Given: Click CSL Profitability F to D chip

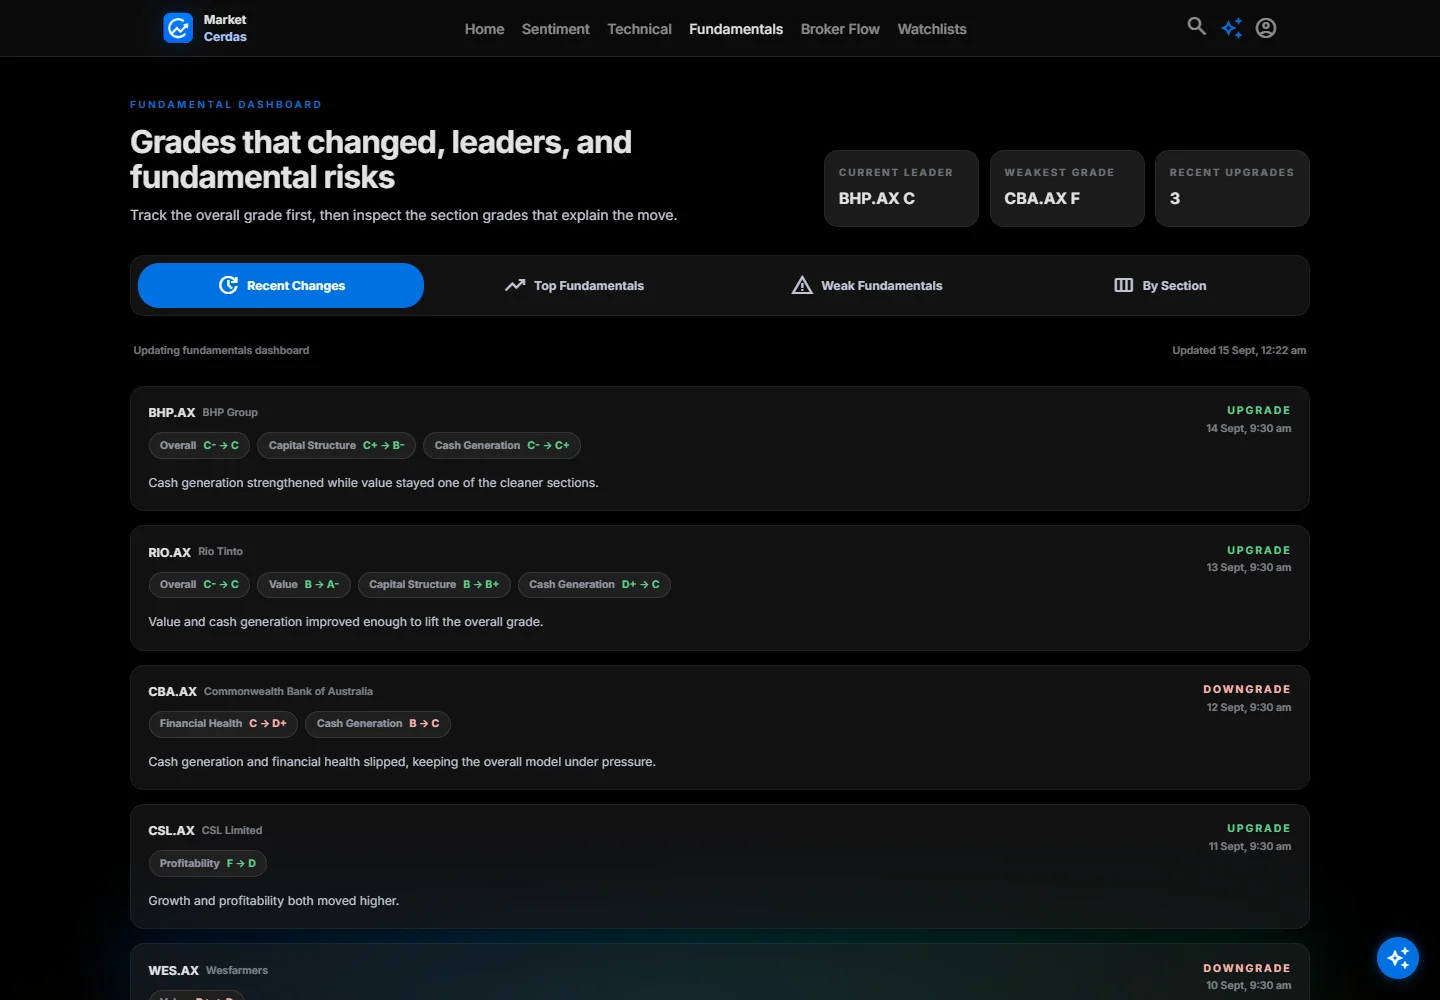Looking at the screenshot, I should tap(208, 863).
